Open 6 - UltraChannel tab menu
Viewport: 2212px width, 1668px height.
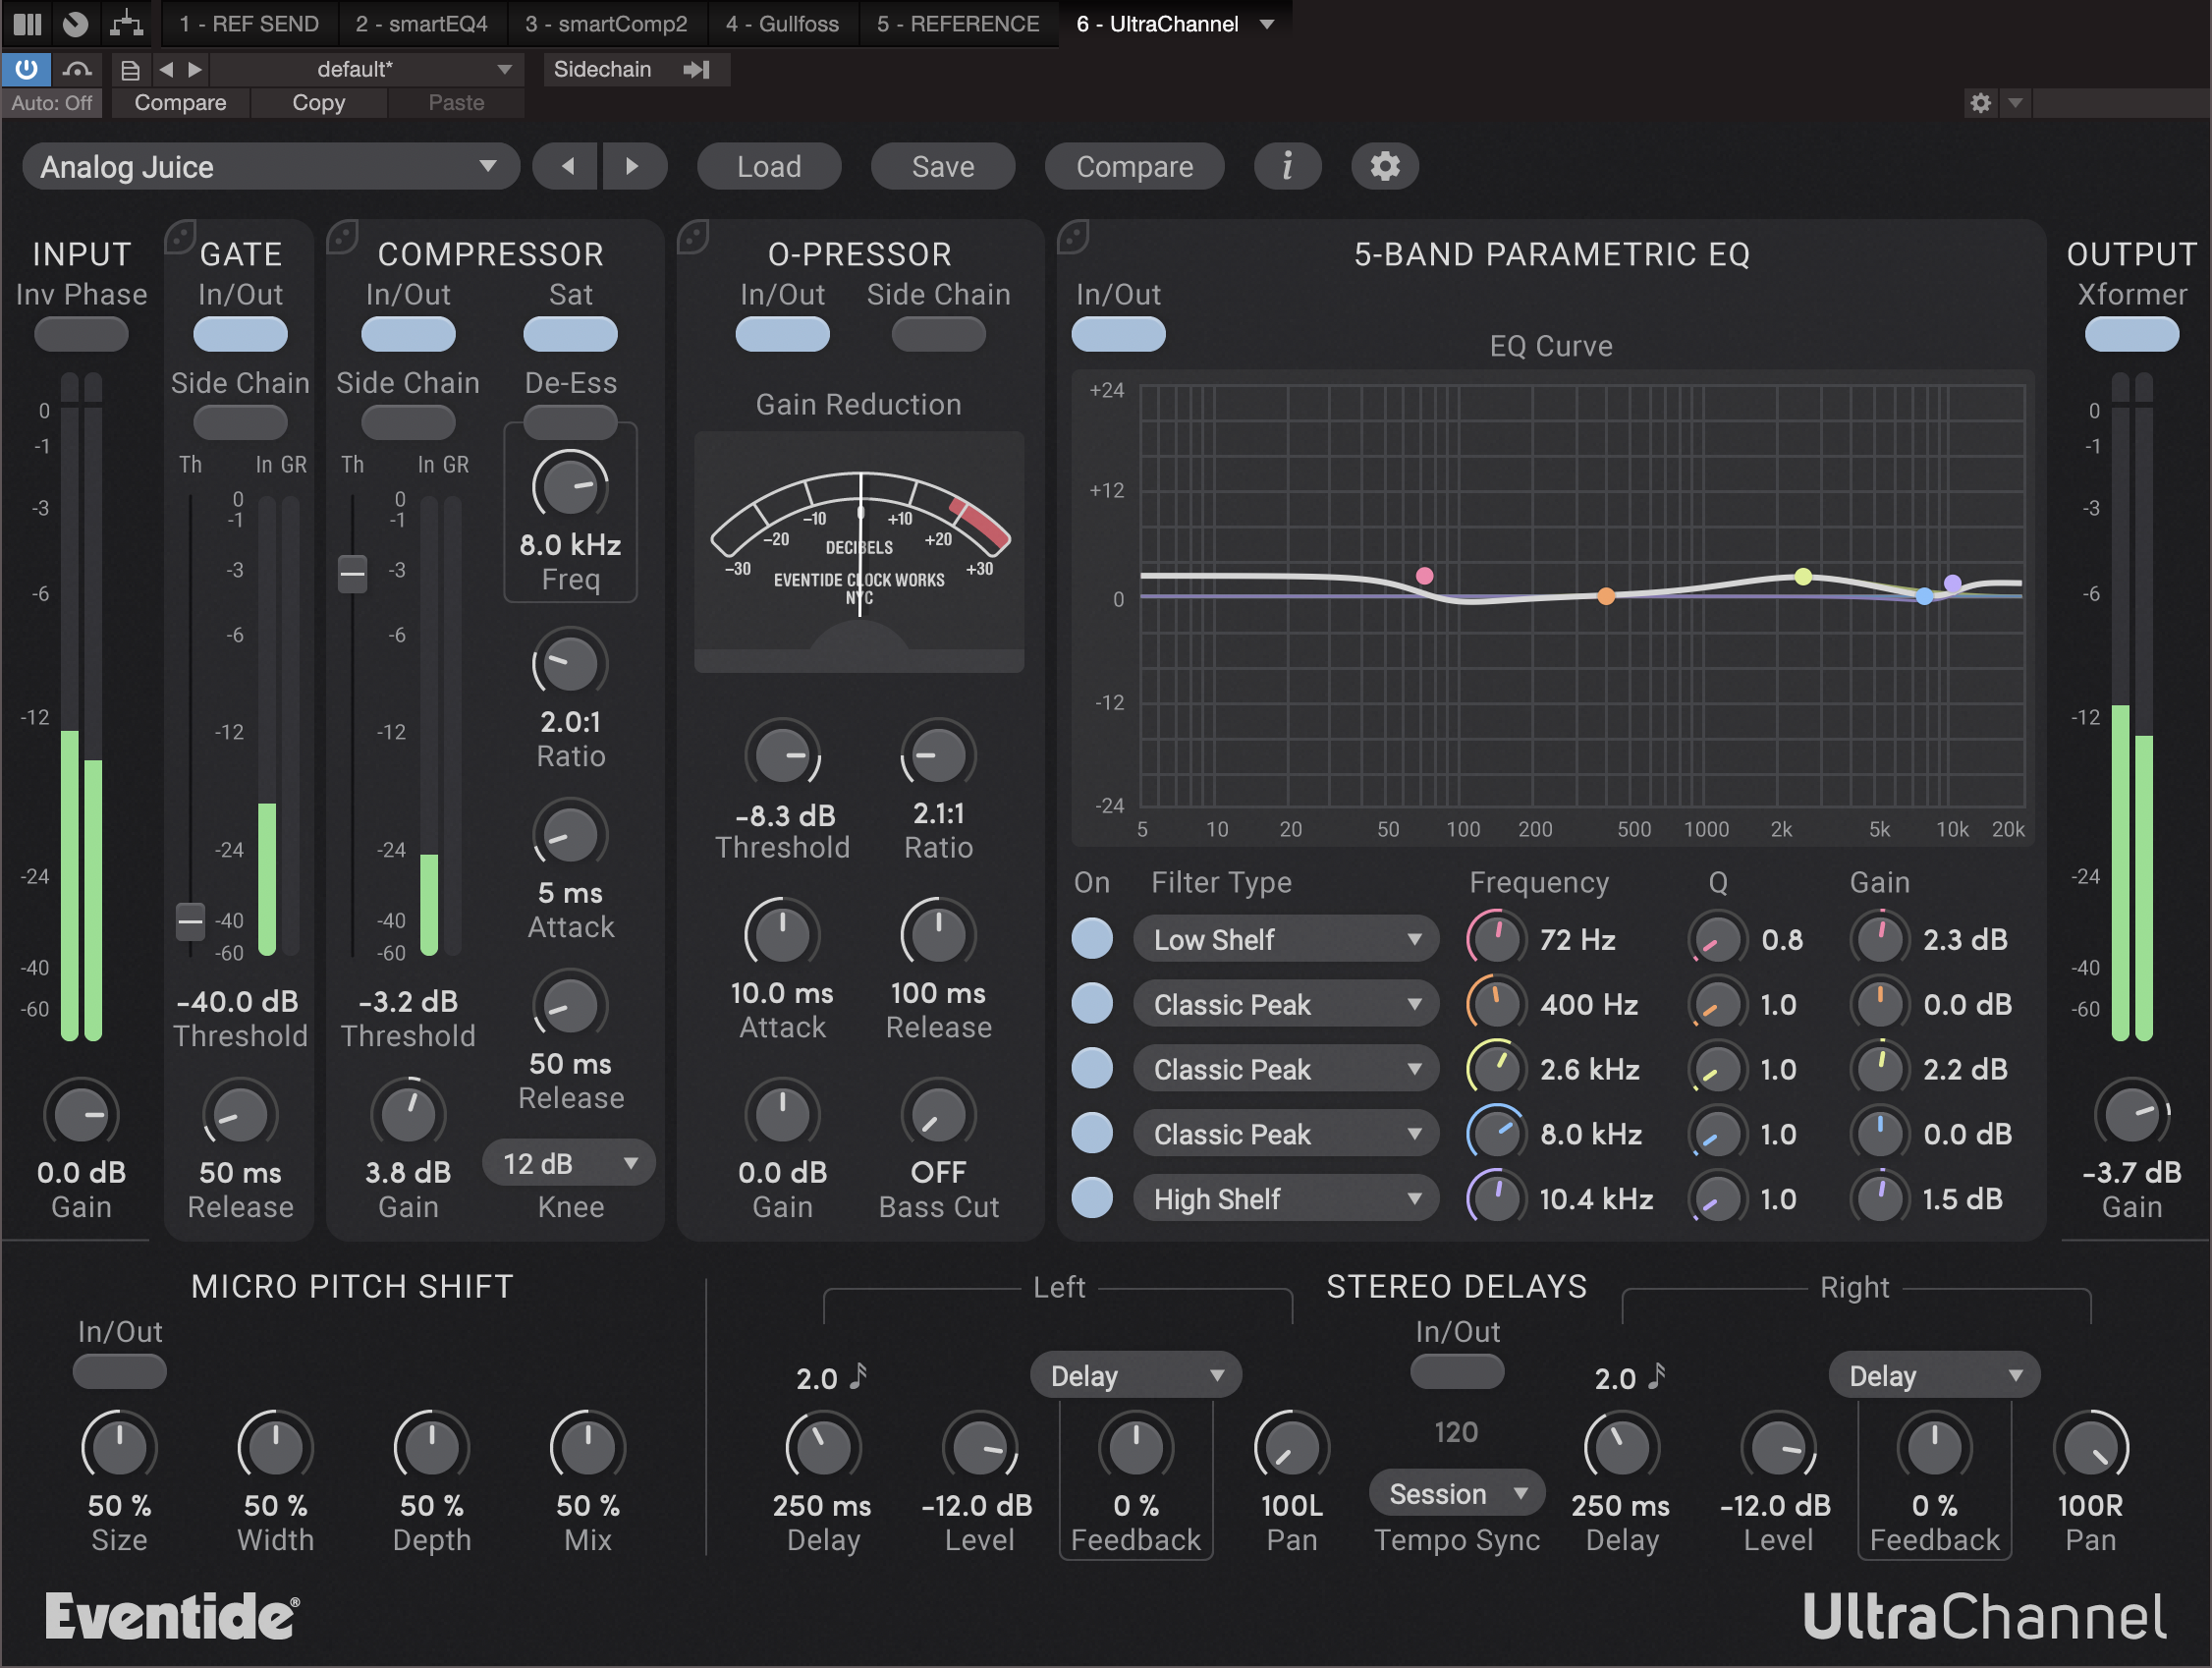coord(1267,23)
